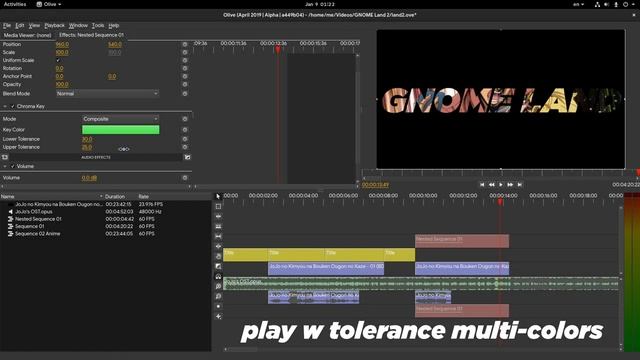The image size is (640, 360).
Task: Enable keyframing stopwatch for Opacity
Action: click(185, 84)
